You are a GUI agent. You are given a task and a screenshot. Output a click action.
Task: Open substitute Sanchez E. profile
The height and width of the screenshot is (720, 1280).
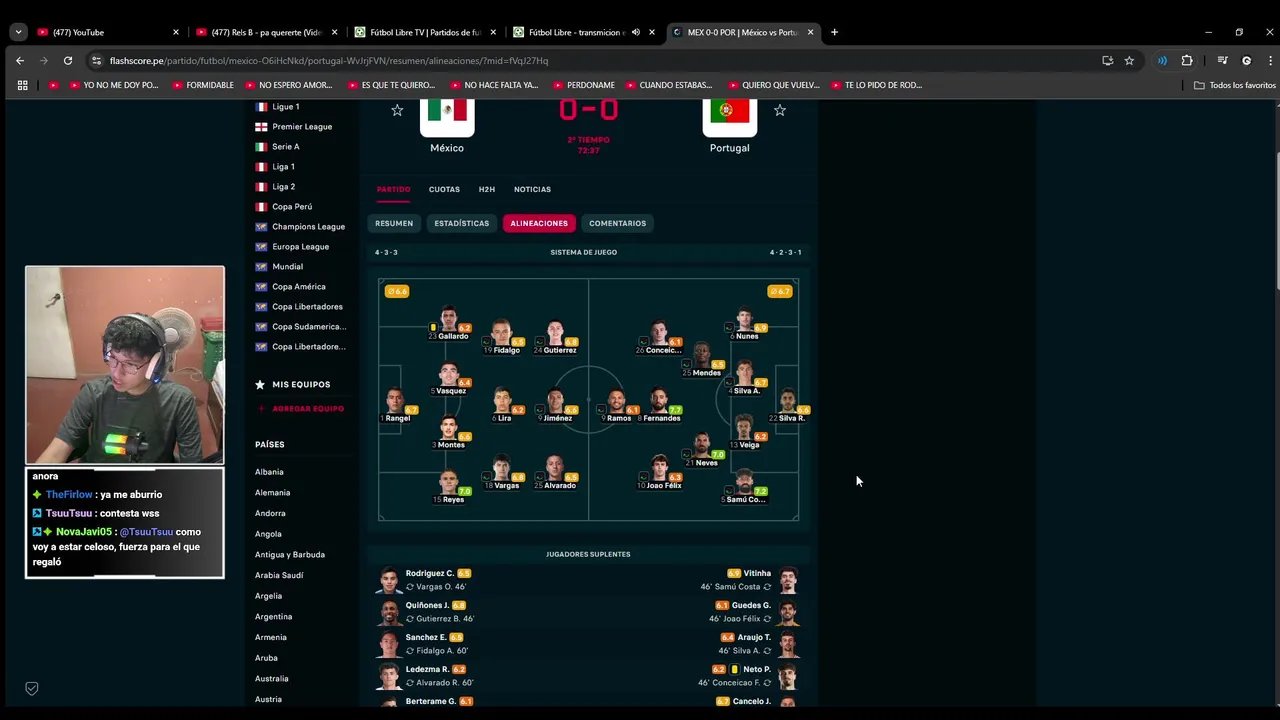(426, 637)
